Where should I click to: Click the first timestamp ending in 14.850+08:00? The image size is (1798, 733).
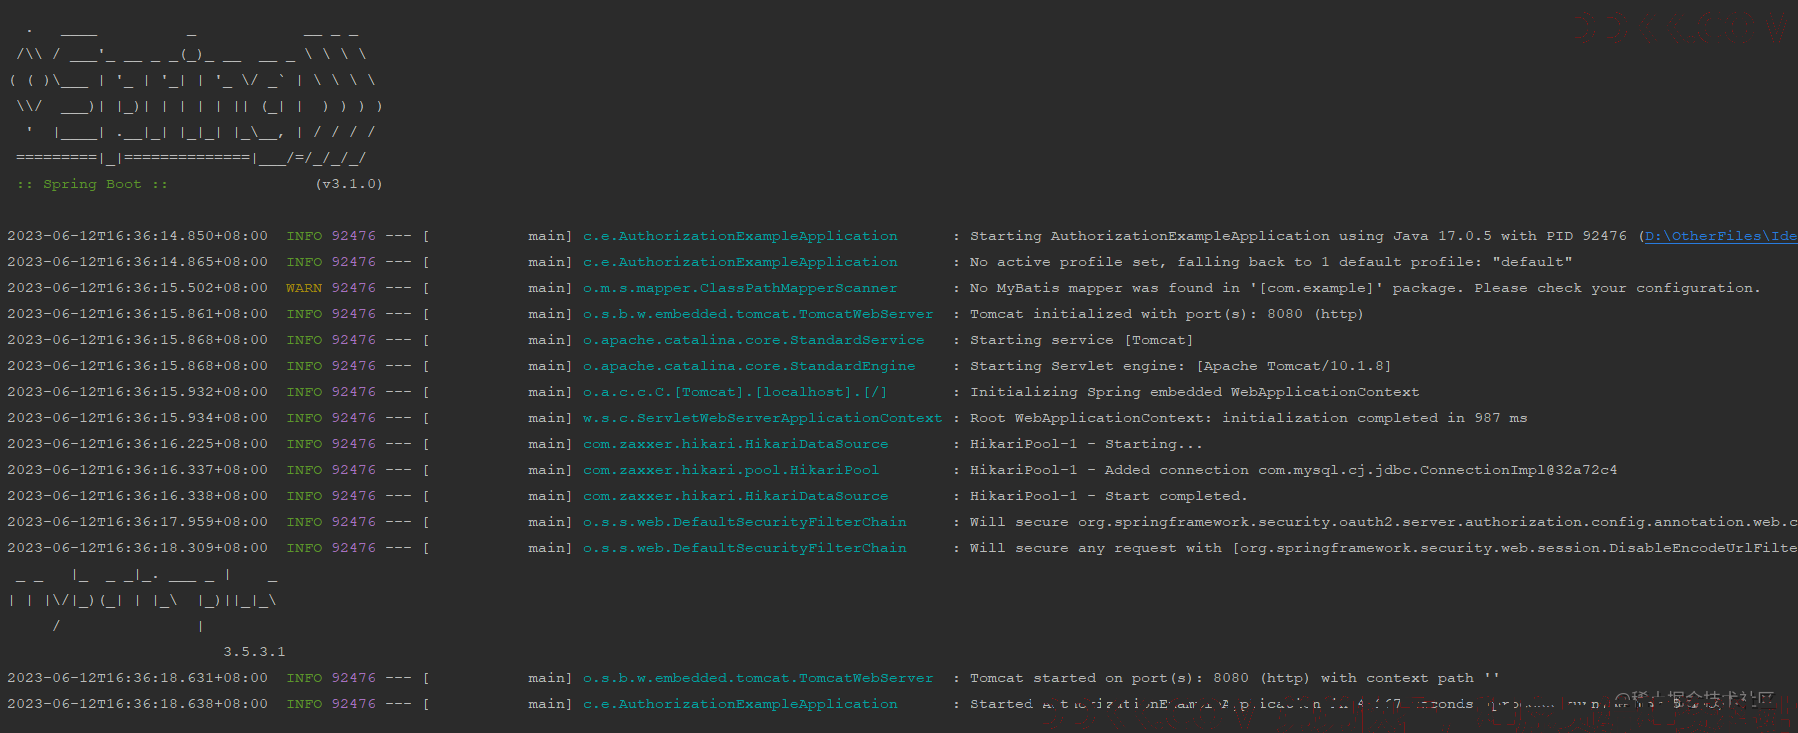[x=138, y=236]
